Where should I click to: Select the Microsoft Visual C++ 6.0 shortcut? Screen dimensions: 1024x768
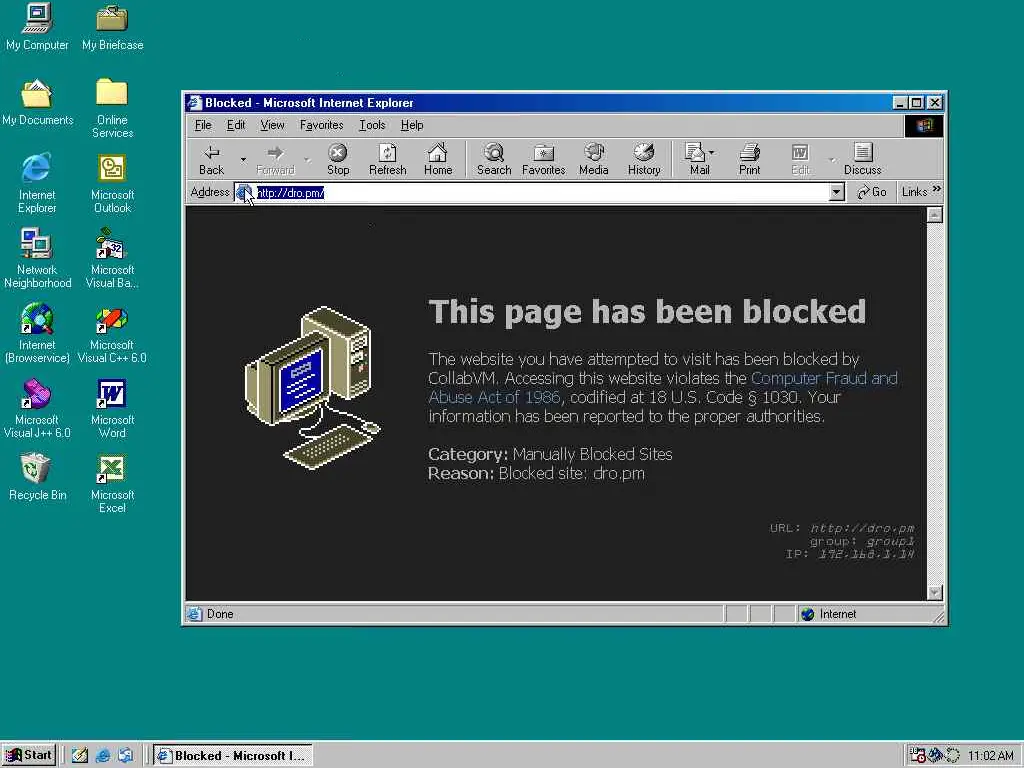click(x=112, y=334)
